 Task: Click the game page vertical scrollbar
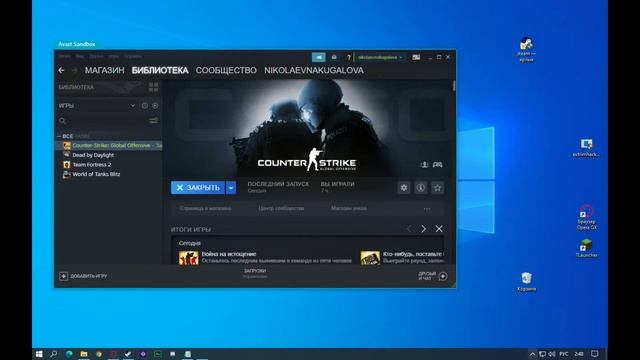click(453, 86)
